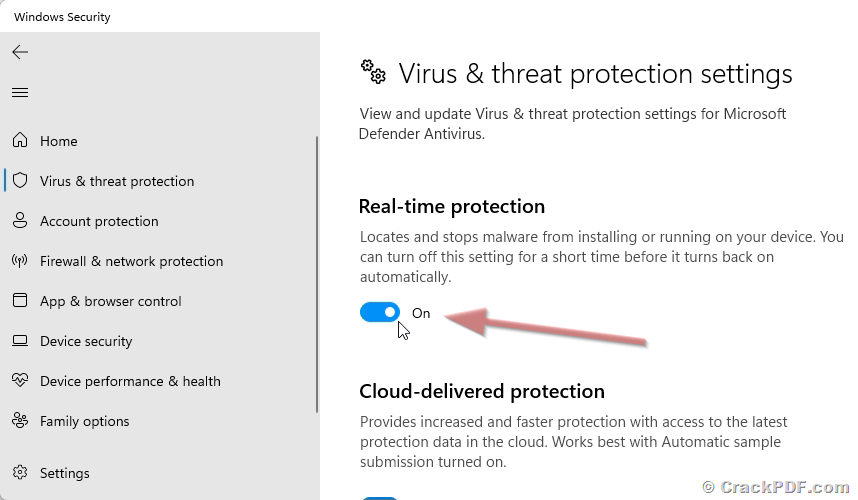Select the Home label in sidebar
The height and width of the screenshot is (500, 858).
coord(59,141)
